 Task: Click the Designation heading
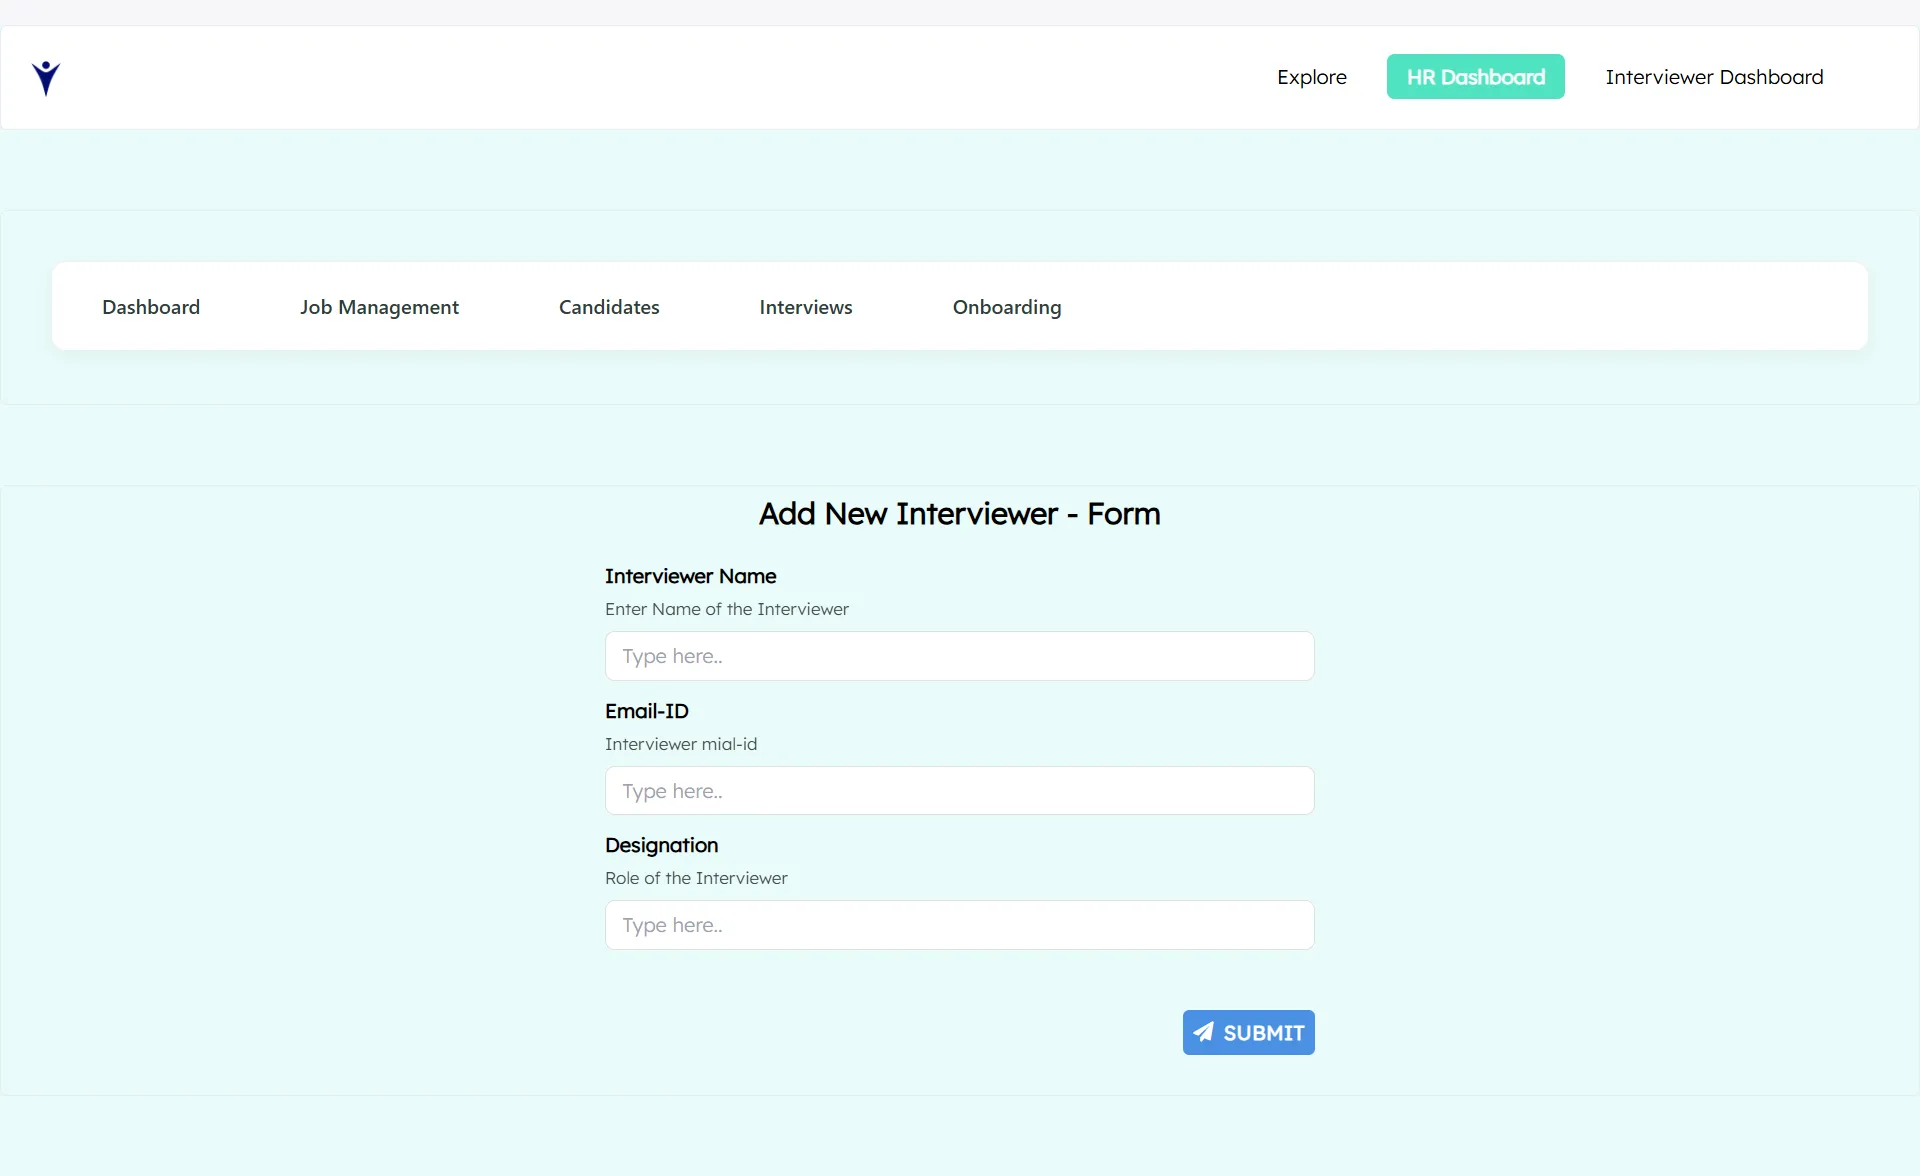(661, 845)
